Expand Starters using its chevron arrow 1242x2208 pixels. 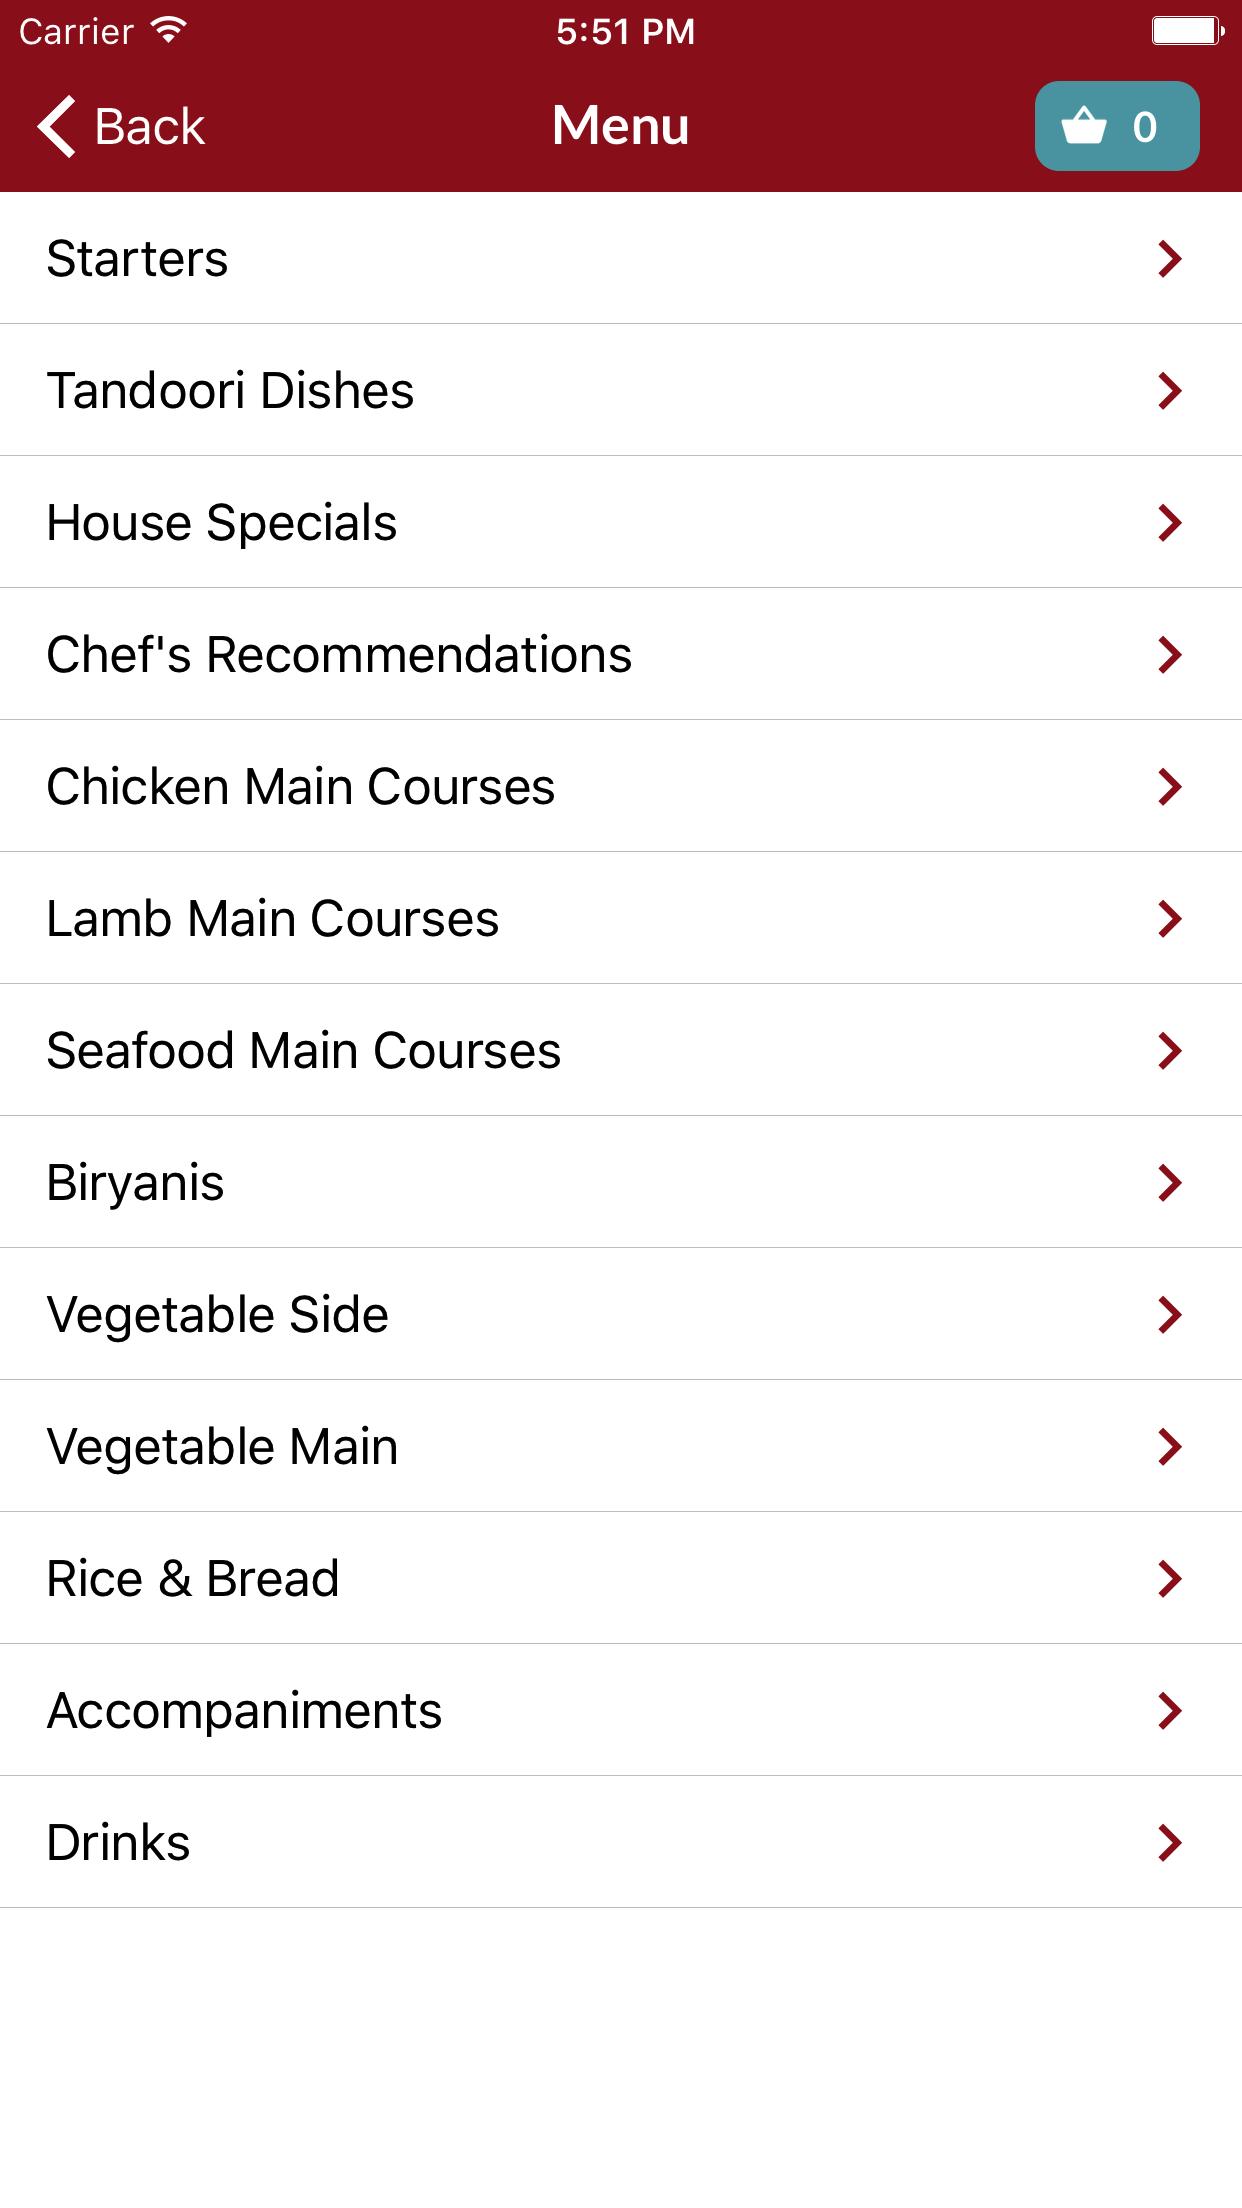[x=1169, y=259]
